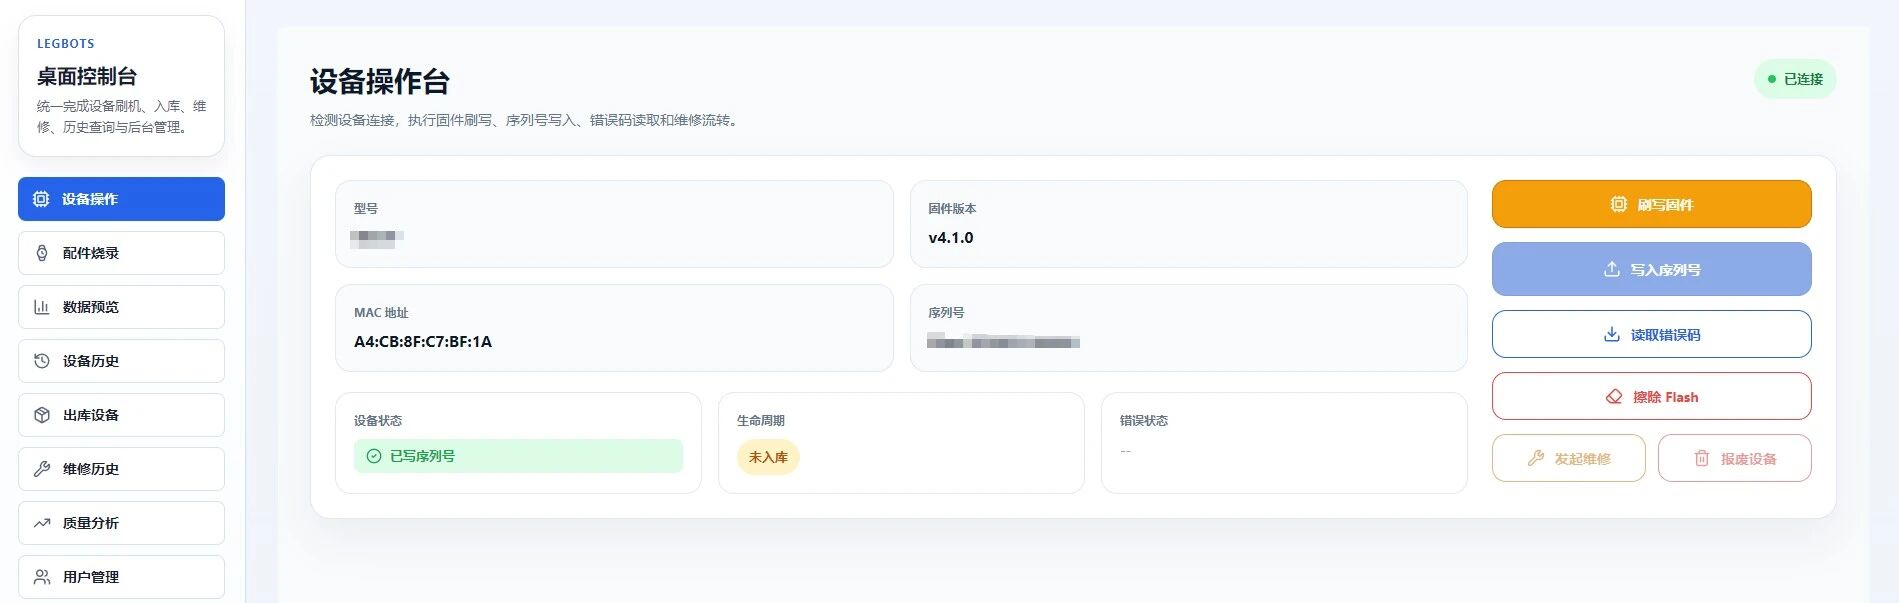
Task: Click the eraser icon on 擦除 Flash button
Action: coord(1614,397)
